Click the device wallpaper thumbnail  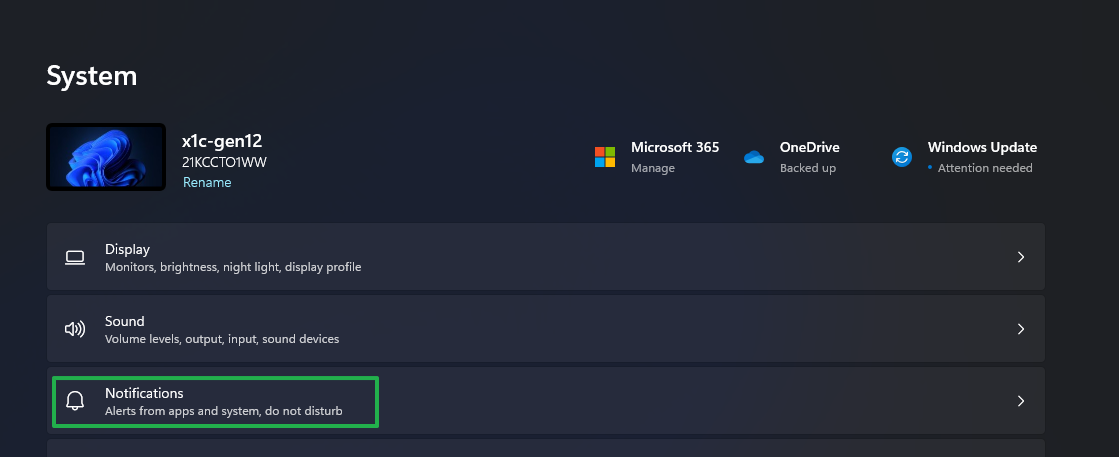point(106,157)
